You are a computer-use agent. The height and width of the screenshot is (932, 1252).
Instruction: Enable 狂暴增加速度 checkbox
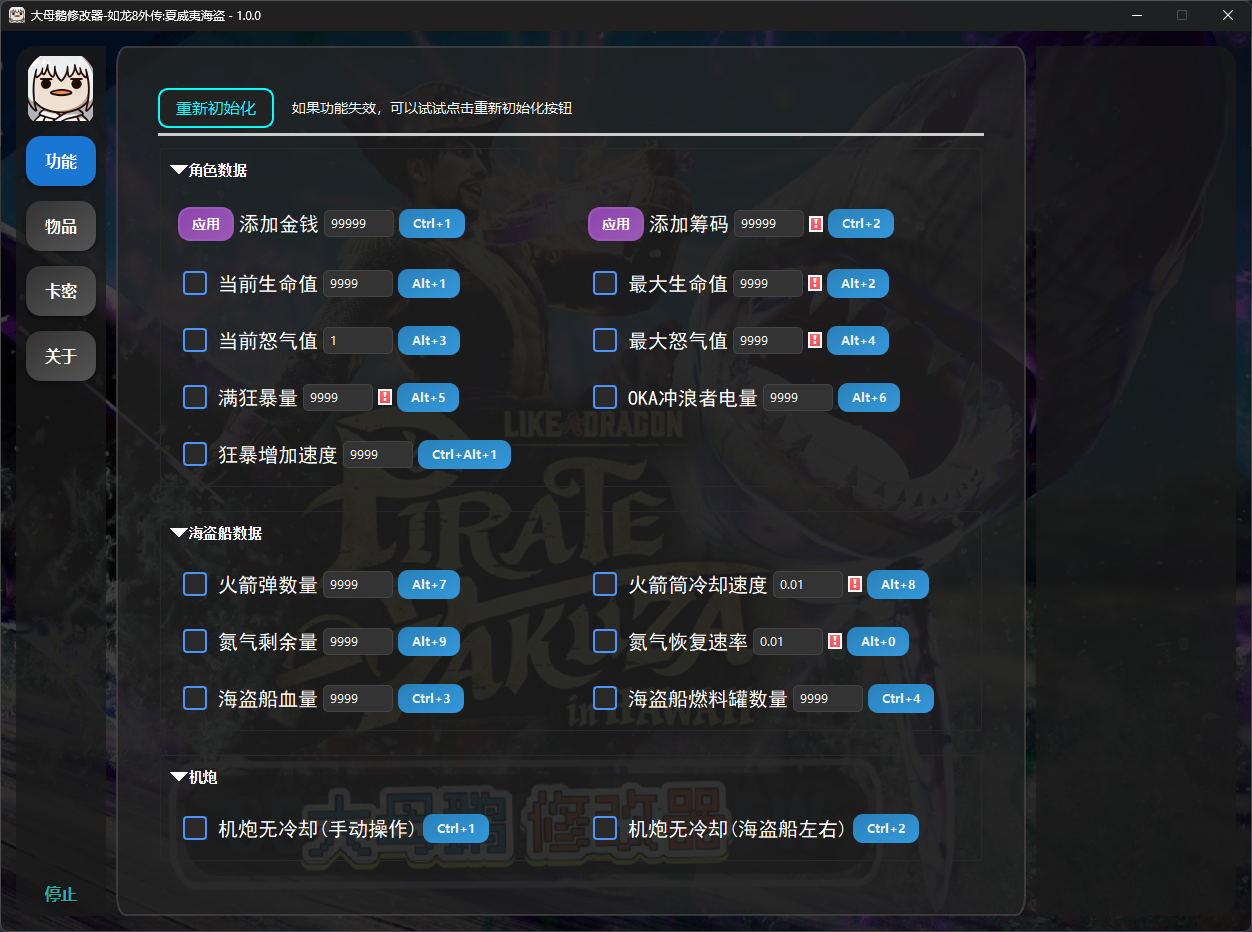coord(195,454)
